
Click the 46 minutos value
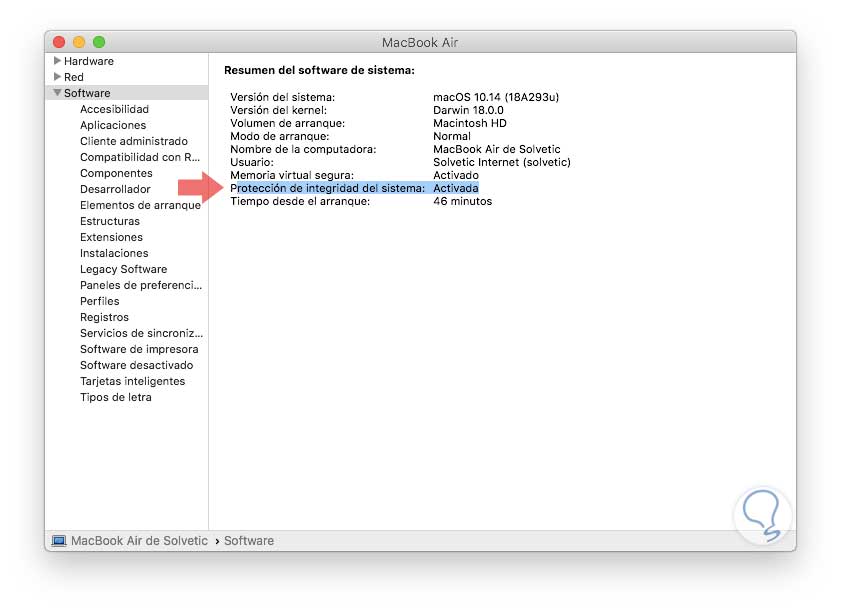tap(462, 201)
